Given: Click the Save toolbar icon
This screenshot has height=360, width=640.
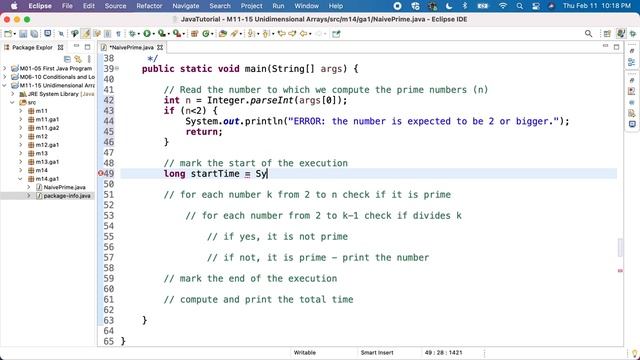Looking at the screenshot, I should (x=23, y=34).
